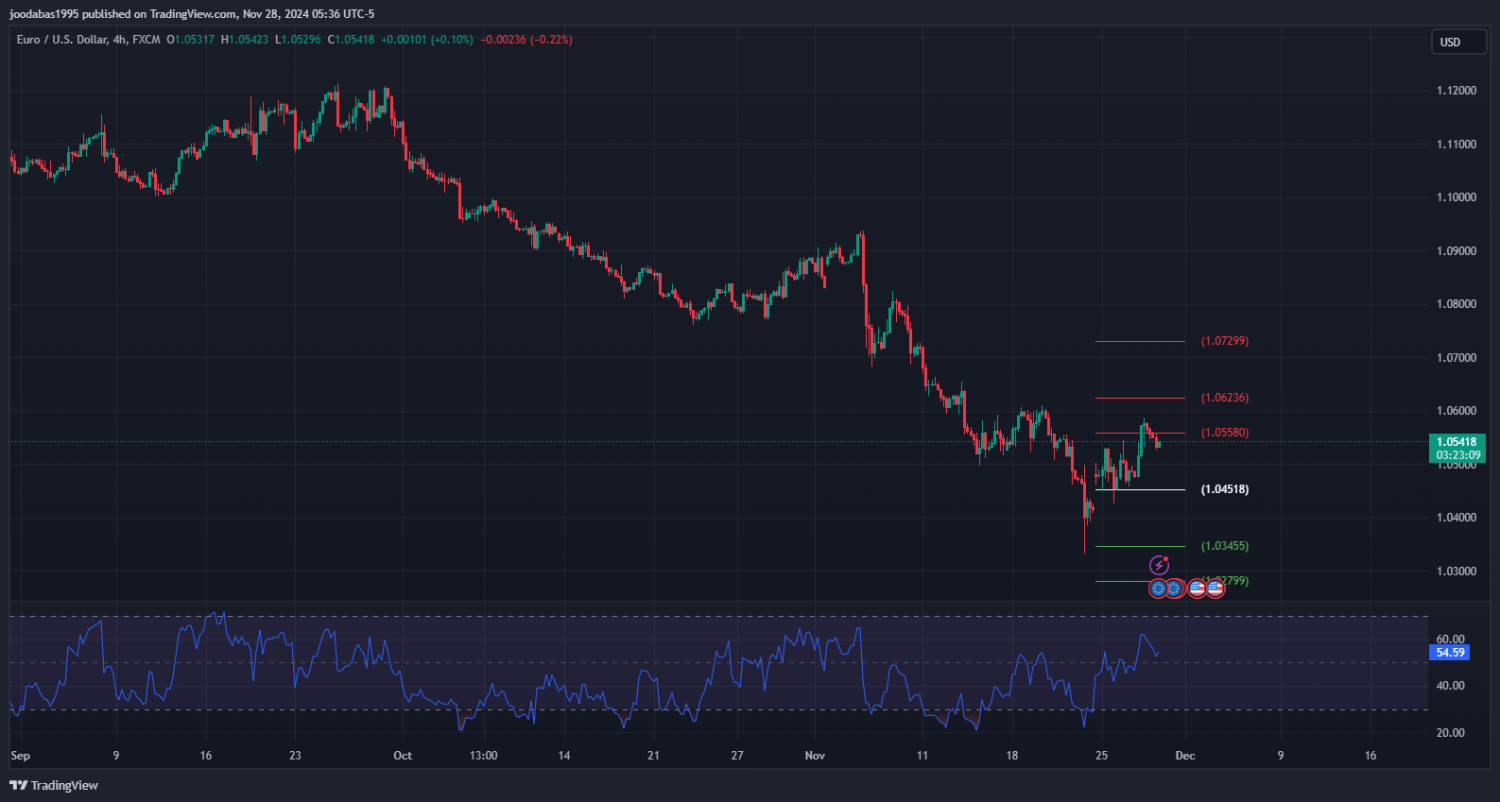Click the green change value +0.00101 (+0.10%)
This screenshot has width=1500, height=802.
428,40
